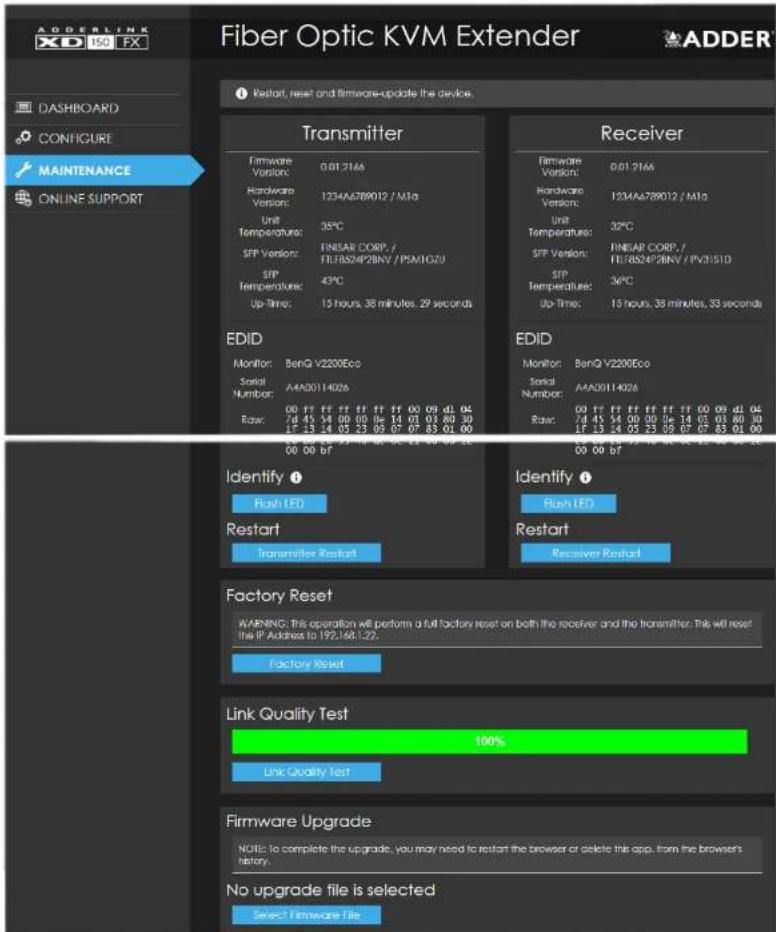This screenshot has height=932, width=776.
Task: Click 'No upgrade file is selected' text
Action: 330,890
